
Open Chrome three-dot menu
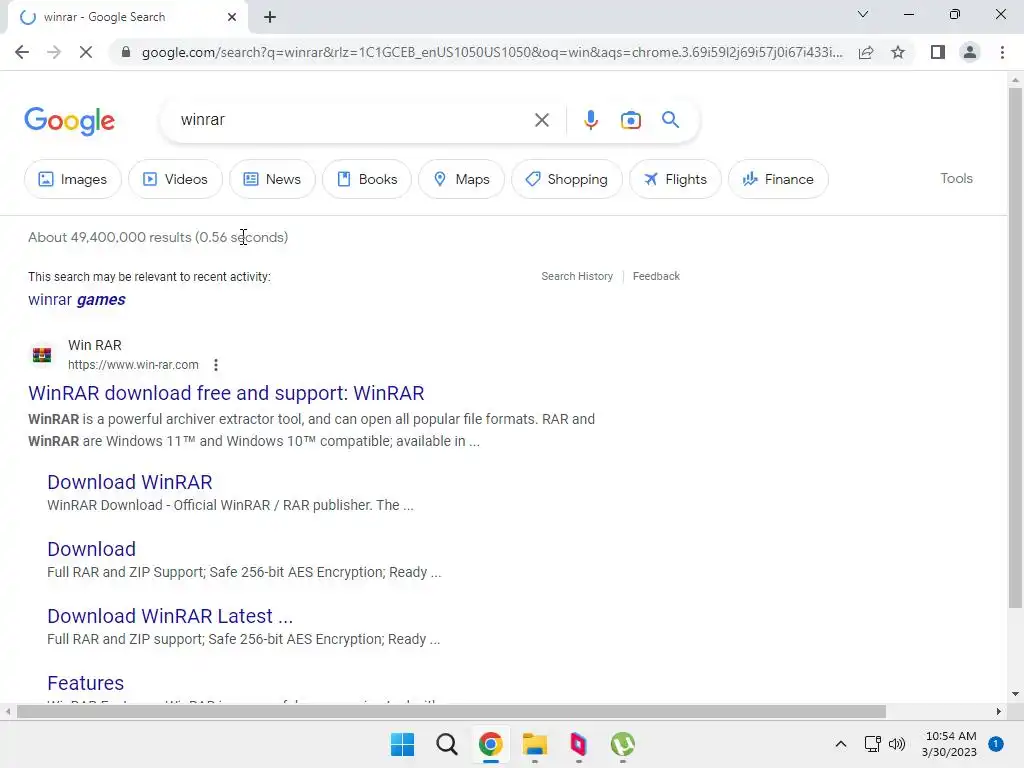[1002, 52]
